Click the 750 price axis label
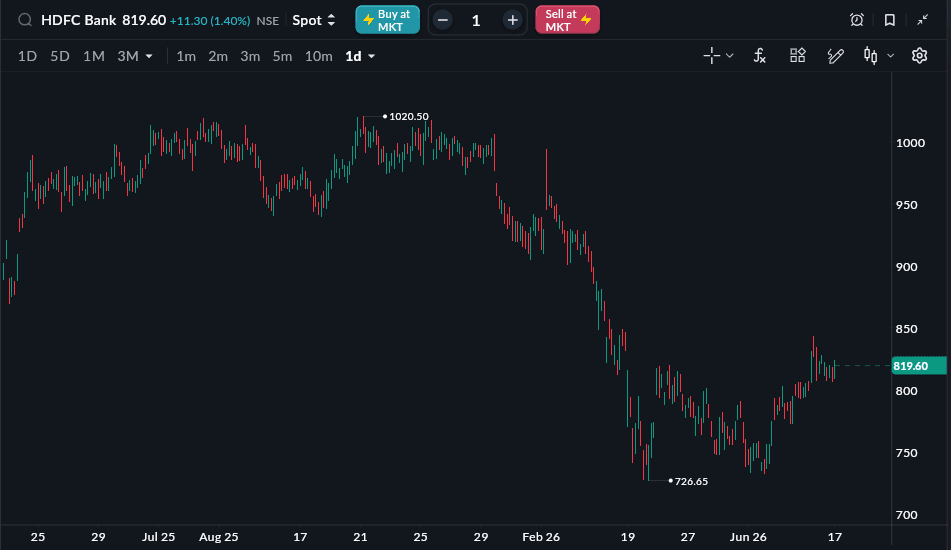Screen dimensions: 951x550 [x=907, y=453]
